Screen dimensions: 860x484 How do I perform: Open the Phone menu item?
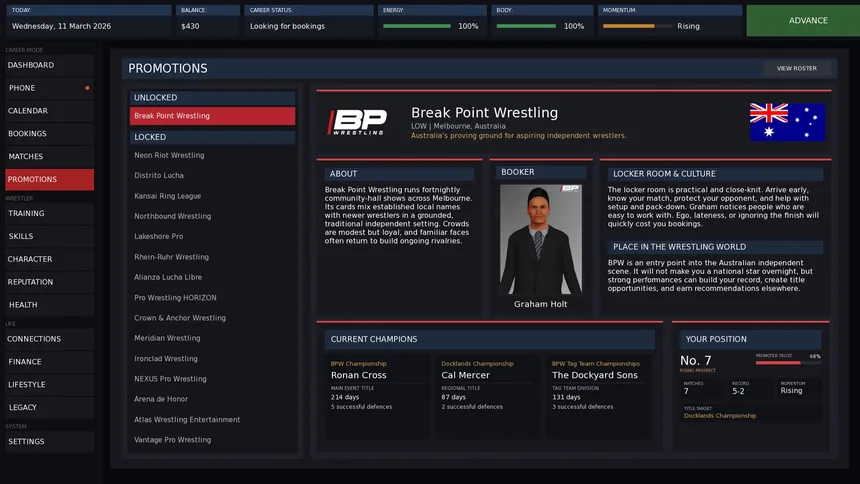point(49,88)
